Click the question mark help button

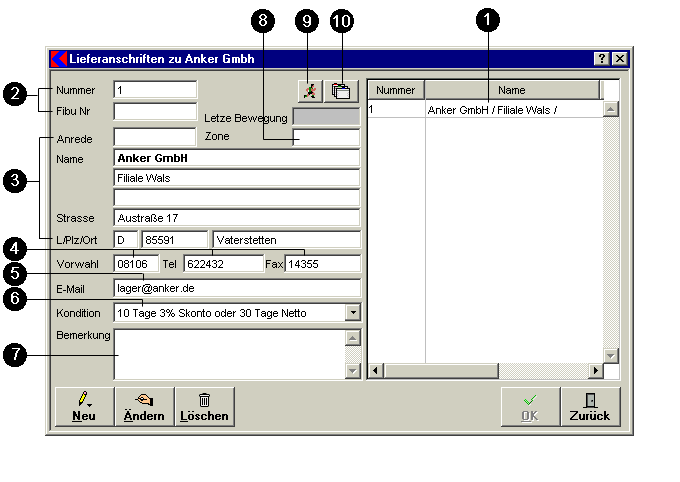(x=602, y=59)
